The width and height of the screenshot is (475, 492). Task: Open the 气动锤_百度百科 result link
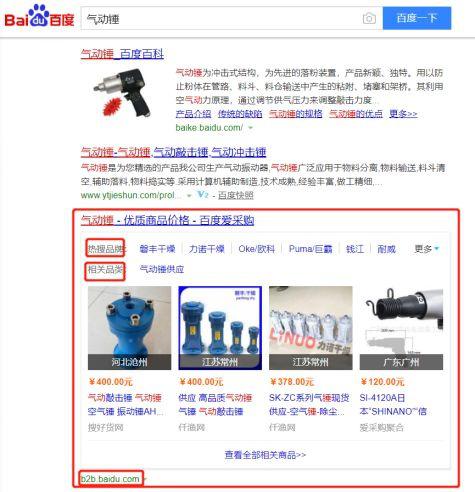pos(122,54)
